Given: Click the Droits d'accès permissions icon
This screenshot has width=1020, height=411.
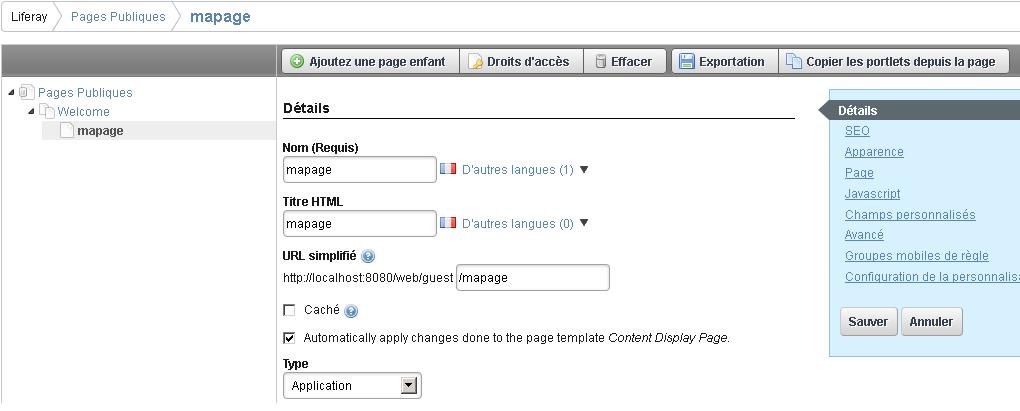Looking at the screenshot, I should 476,62.
